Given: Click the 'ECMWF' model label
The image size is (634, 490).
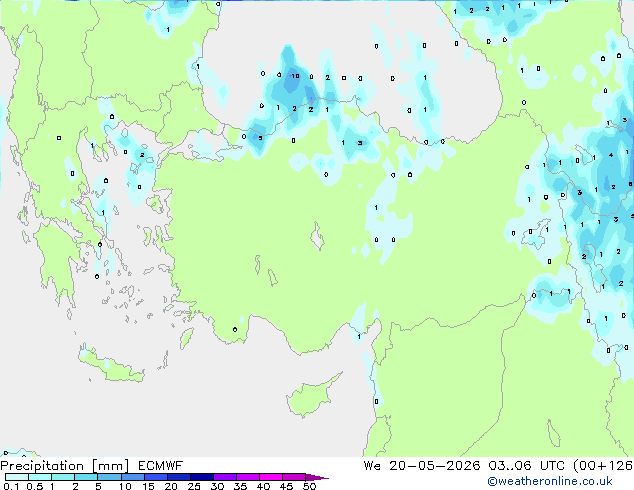Looking at the screenshot, I should [x=161, y=466].
